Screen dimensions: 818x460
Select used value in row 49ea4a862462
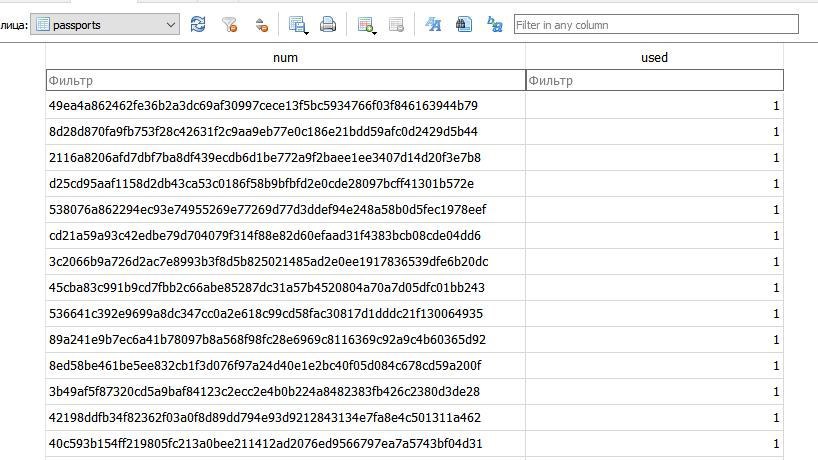coord(654,106)
